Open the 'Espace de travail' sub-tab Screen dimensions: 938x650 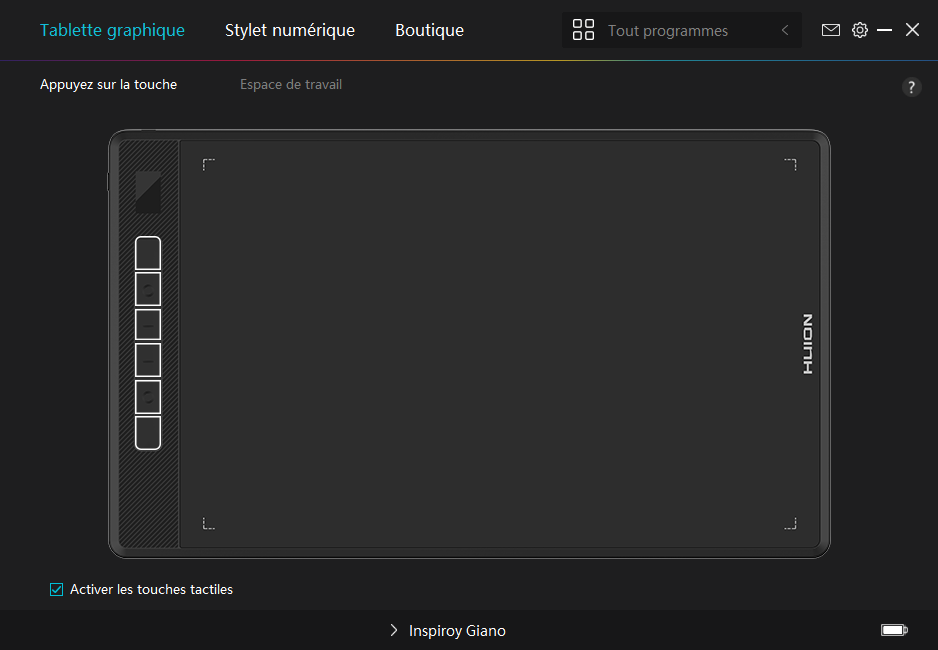tap(290, 85)
